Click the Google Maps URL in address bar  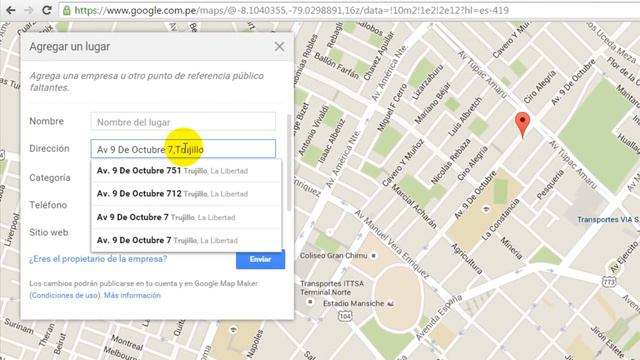pos(291,10)
